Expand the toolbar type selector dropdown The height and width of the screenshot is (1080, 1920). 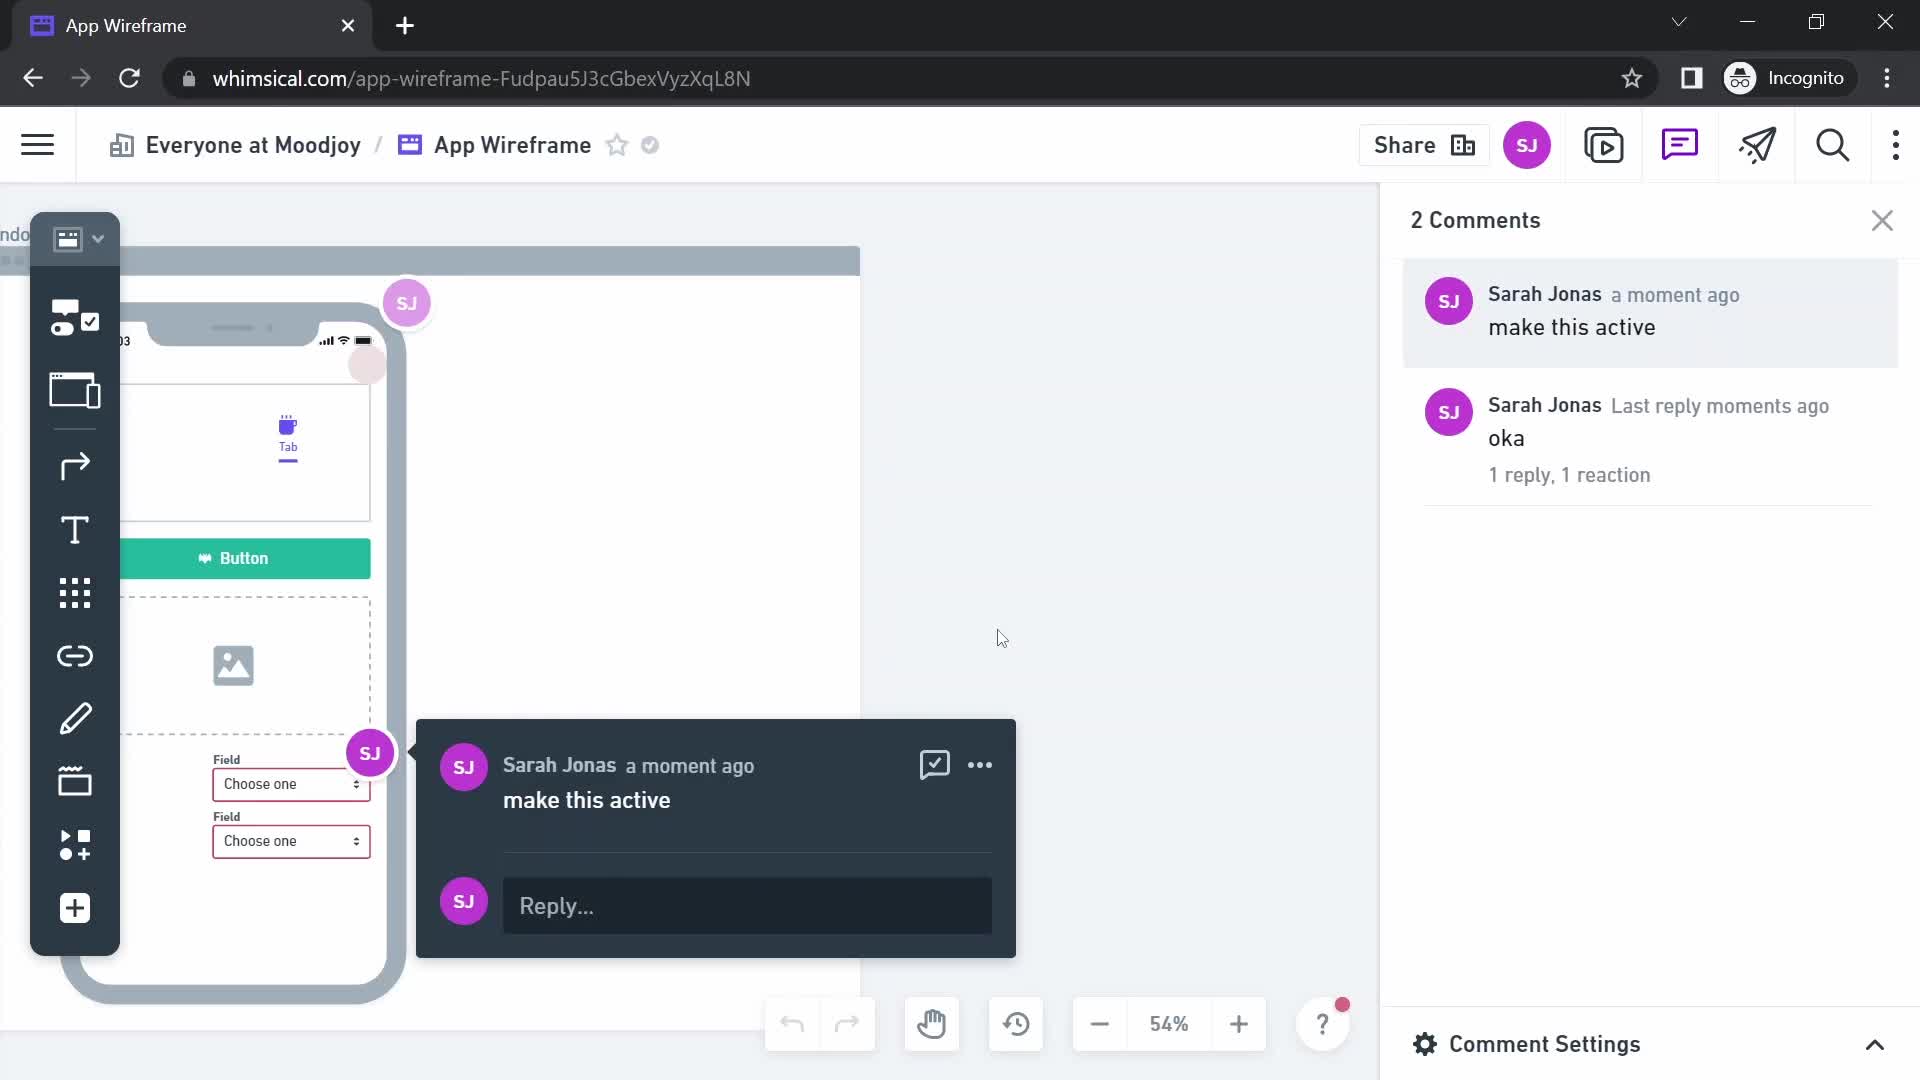pos(99,239)
